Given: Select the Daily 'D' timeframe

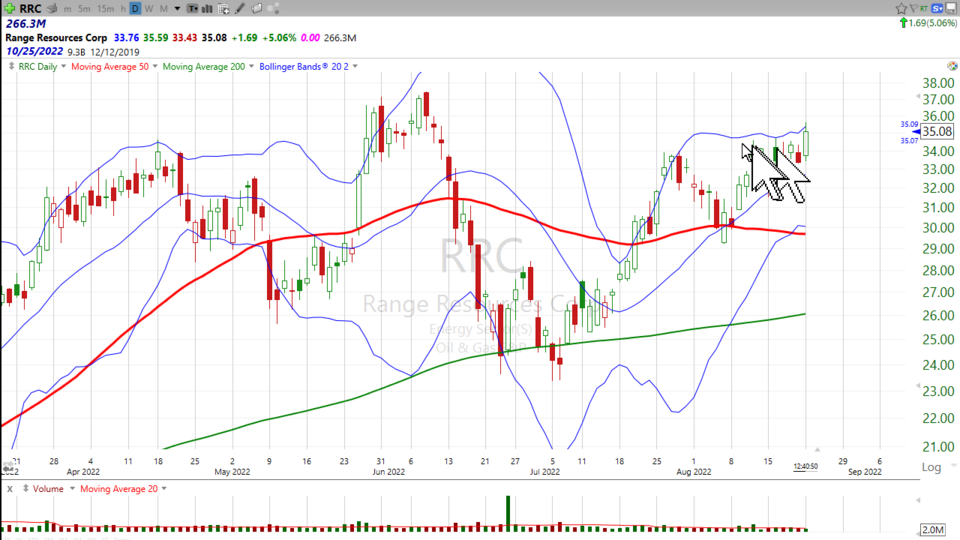Looking at the screenshot, I should pyautogui.click(x=135, y=9).
